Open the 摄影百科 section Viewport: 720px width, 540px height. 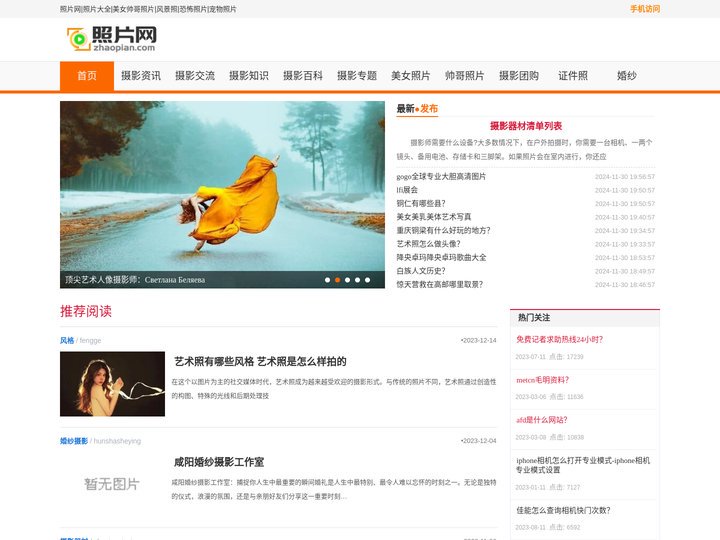point(303,76)
